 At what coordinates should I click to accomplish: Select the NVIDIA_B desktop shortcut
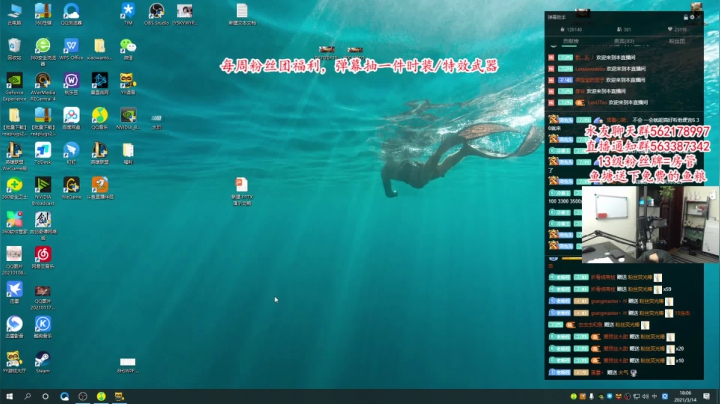[x=128, y=118]
